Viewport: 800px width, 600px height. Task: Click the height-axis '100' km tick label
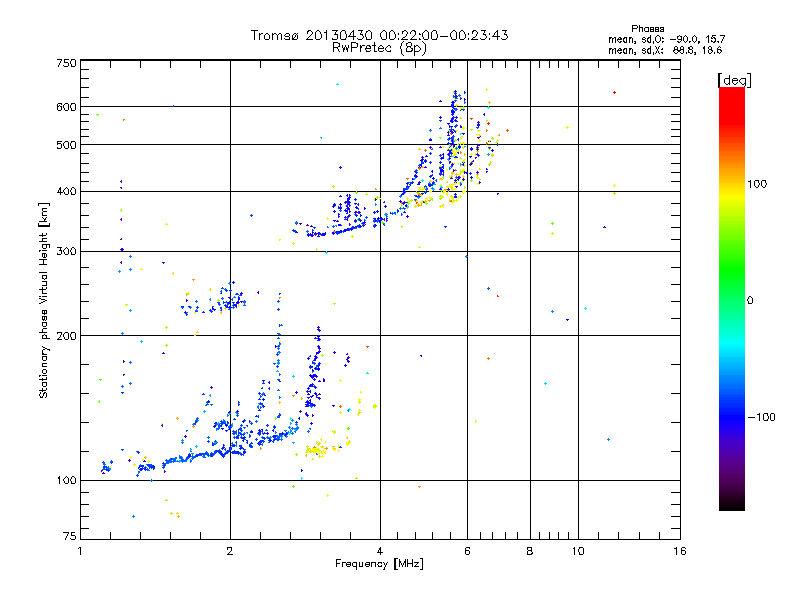[x=67, y=481]
